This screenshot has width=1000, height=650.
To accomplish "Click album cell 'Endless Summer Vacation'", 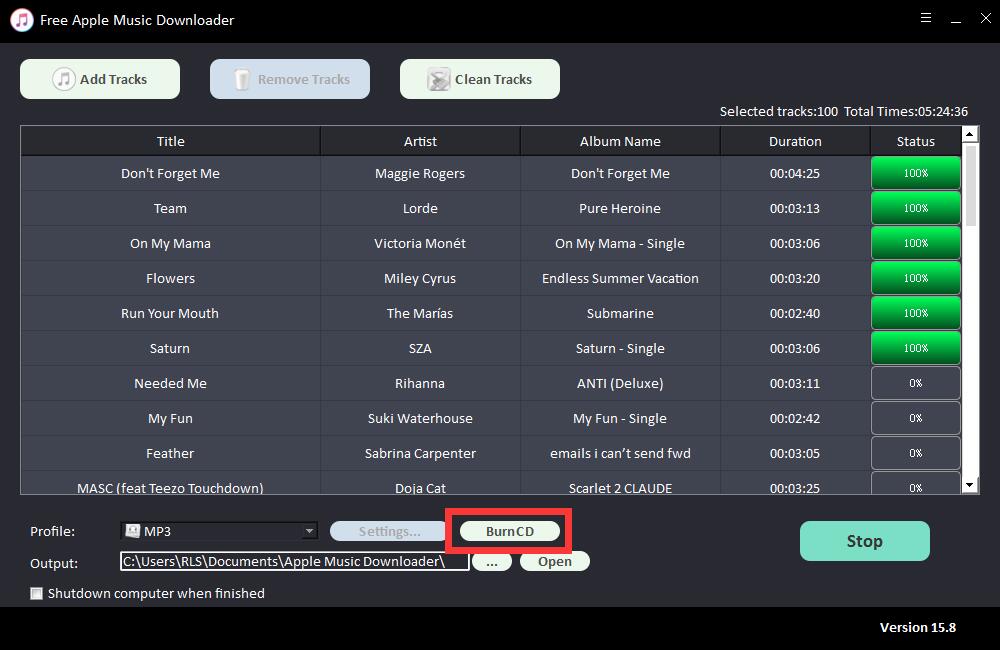I will click(x=620, y=279).
